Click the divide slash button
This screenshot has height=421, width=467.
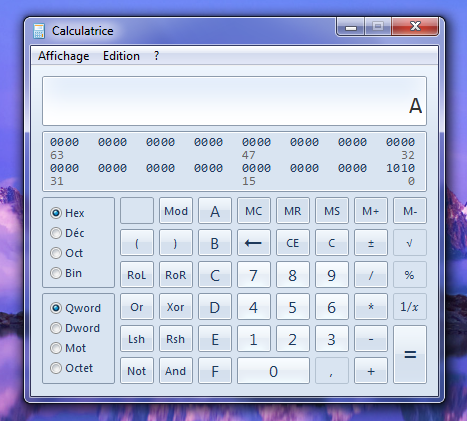coord(371,275)
